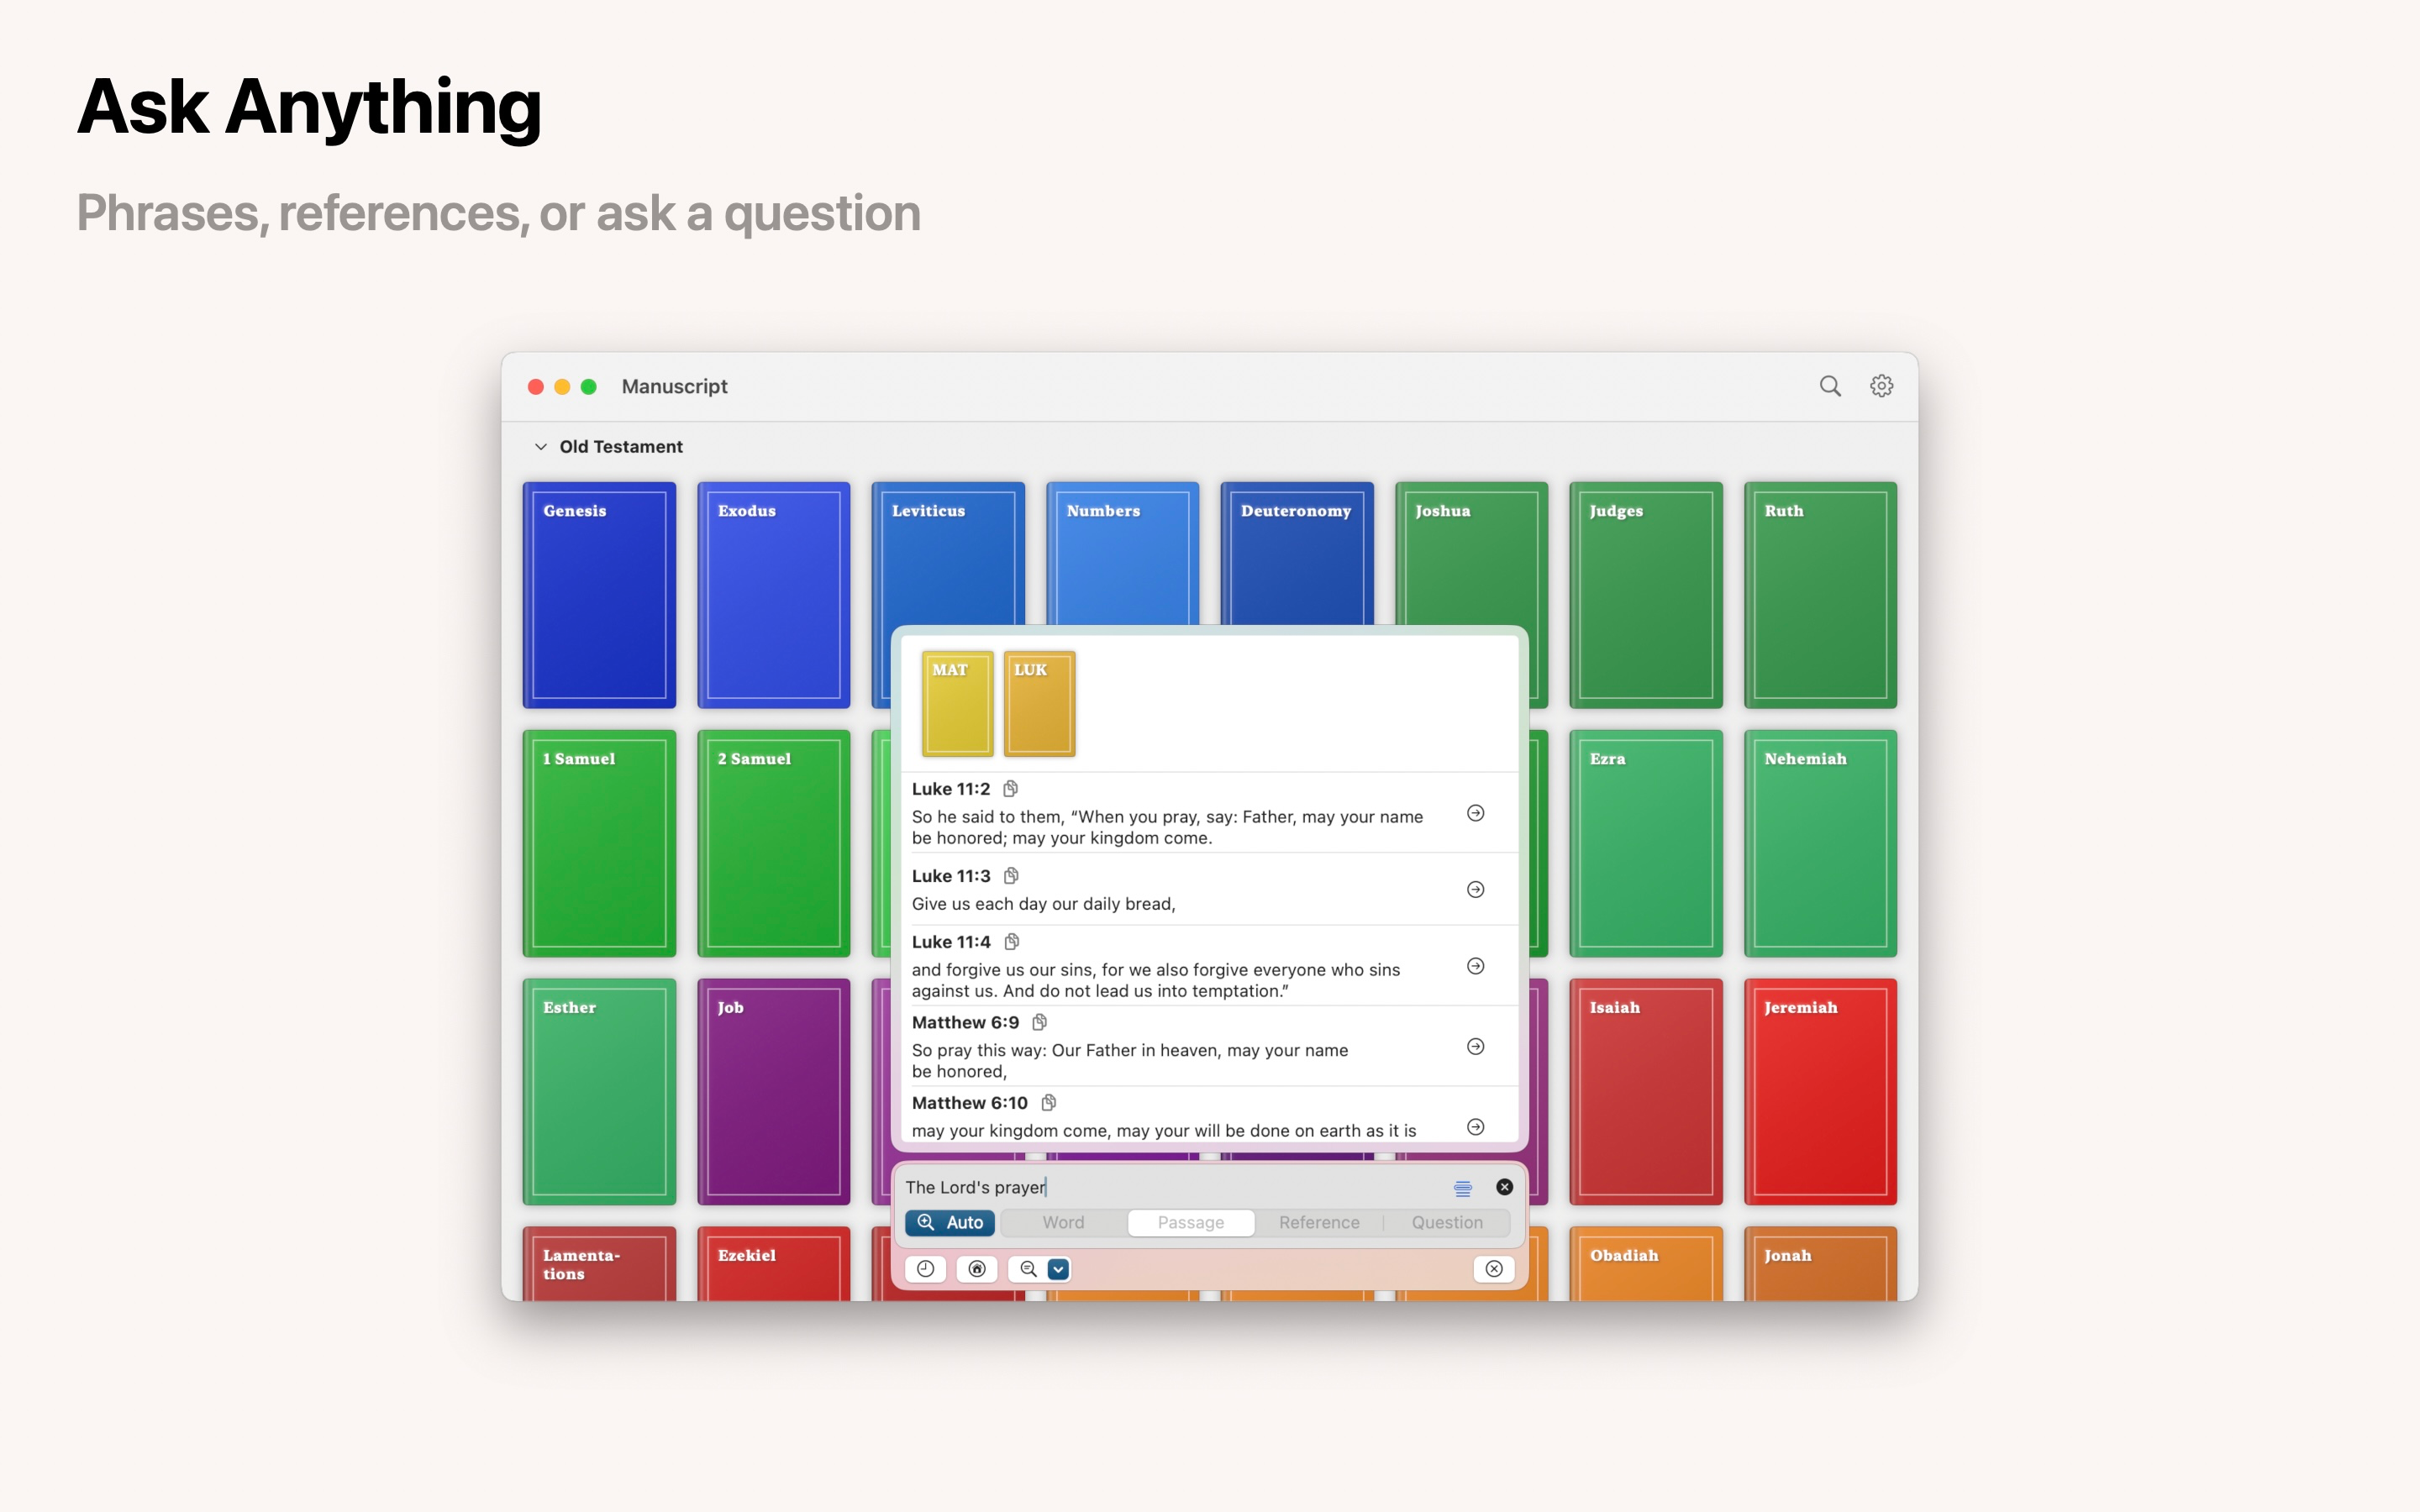The image size is (2420, 1512).
Task: Select the "Give us each day our daily bread," text
Action: point(1043,904)
